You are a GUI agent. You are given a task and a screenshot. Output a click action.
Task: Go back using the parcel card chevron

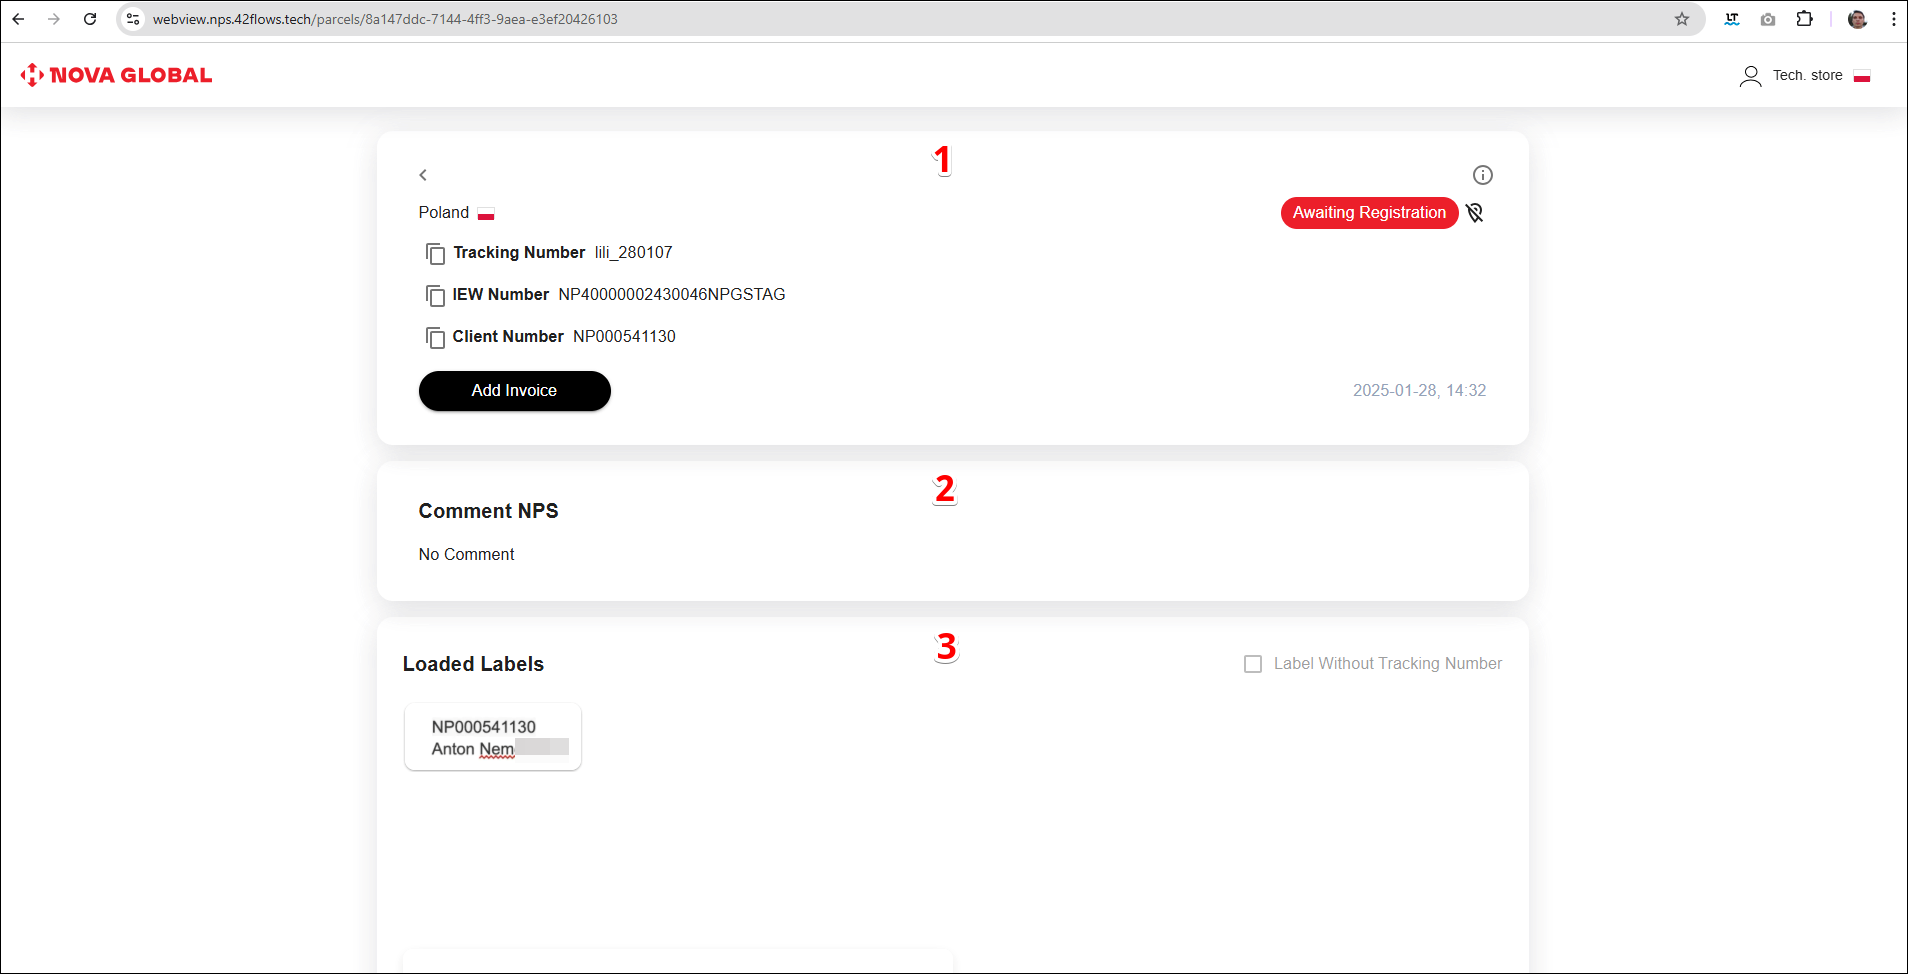tap(423, 175)
